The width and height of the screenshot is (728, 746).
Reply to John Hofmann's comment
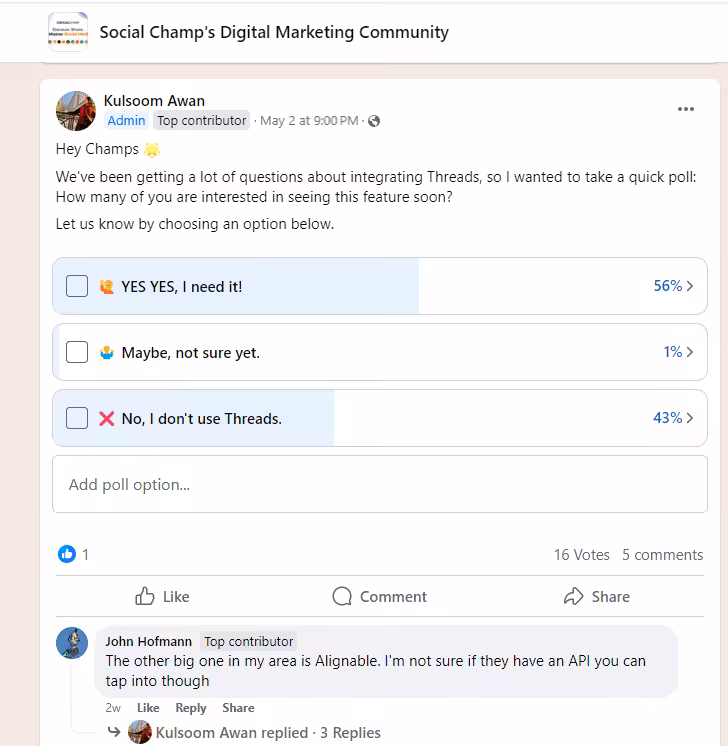click(191, 708)
